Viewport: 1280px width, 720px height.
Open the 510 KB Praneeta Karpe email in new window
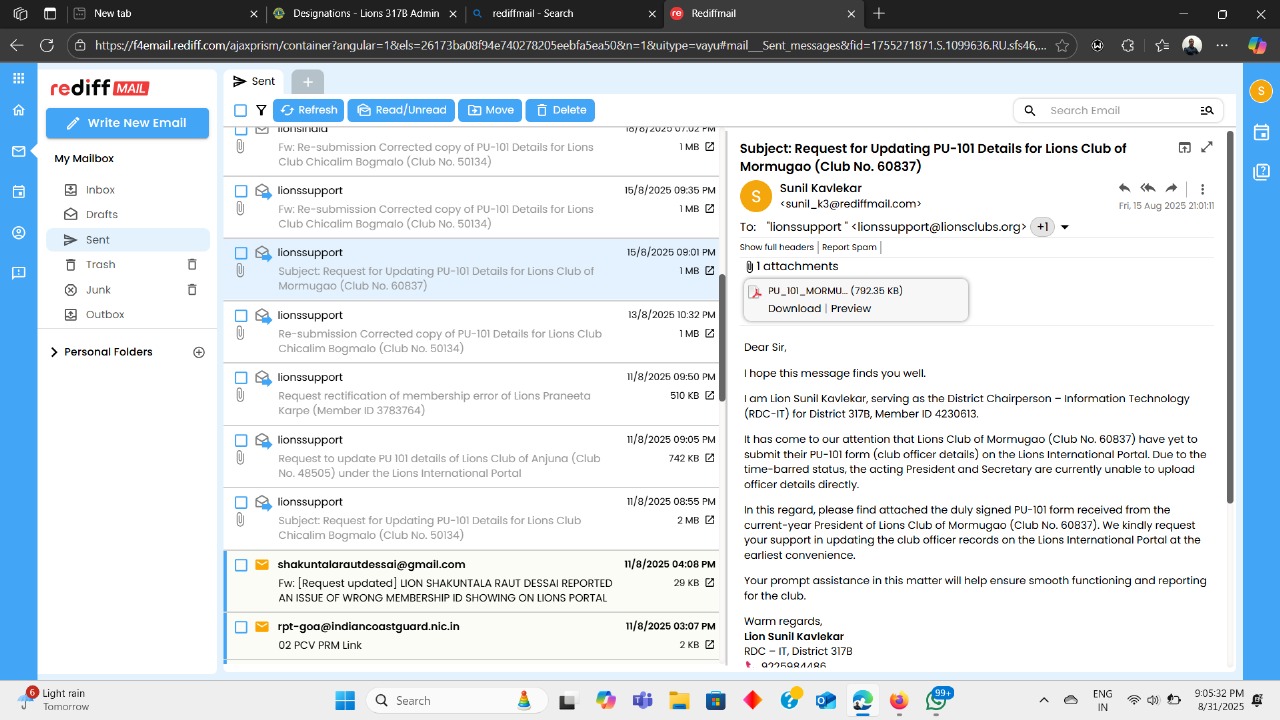(710, 396)
